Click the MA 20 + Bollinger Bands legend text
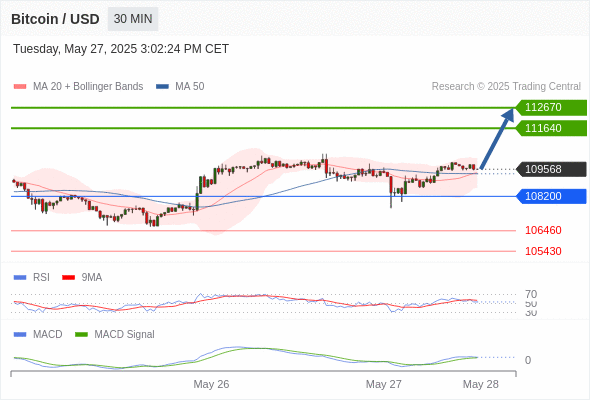The height and width of the screenshot is (400, 590). 88,87
